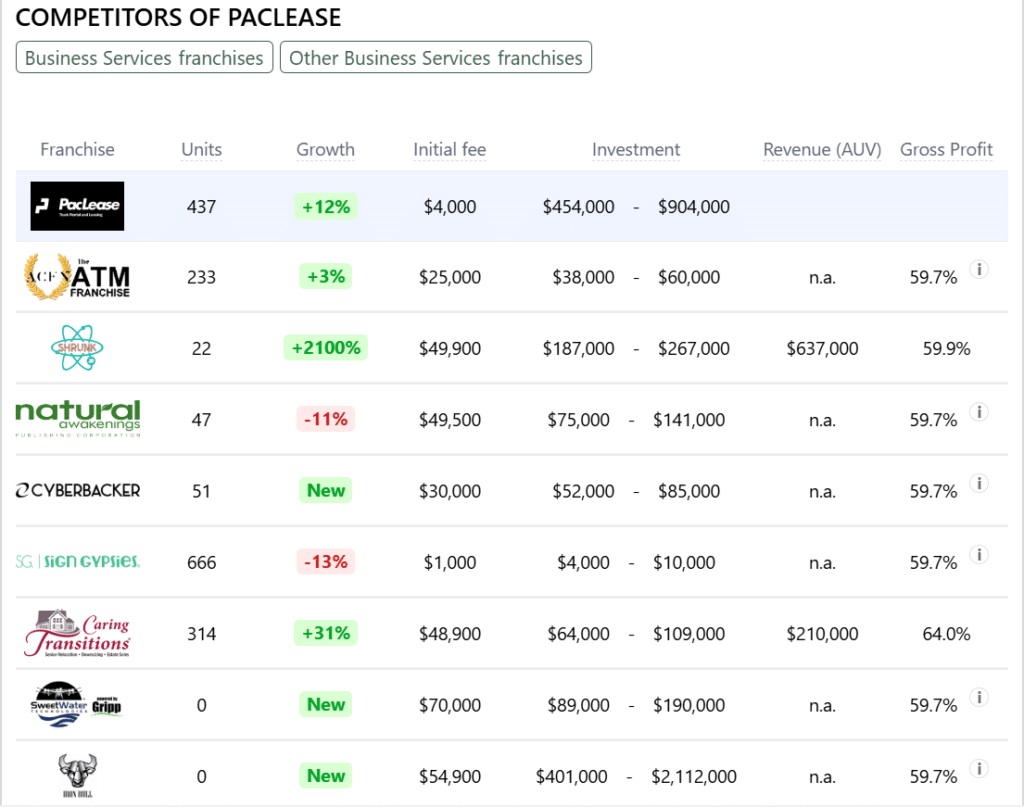The image size is (1024, 807).
Task: Click the +12% growth badge
Action: tap(325, 206)
